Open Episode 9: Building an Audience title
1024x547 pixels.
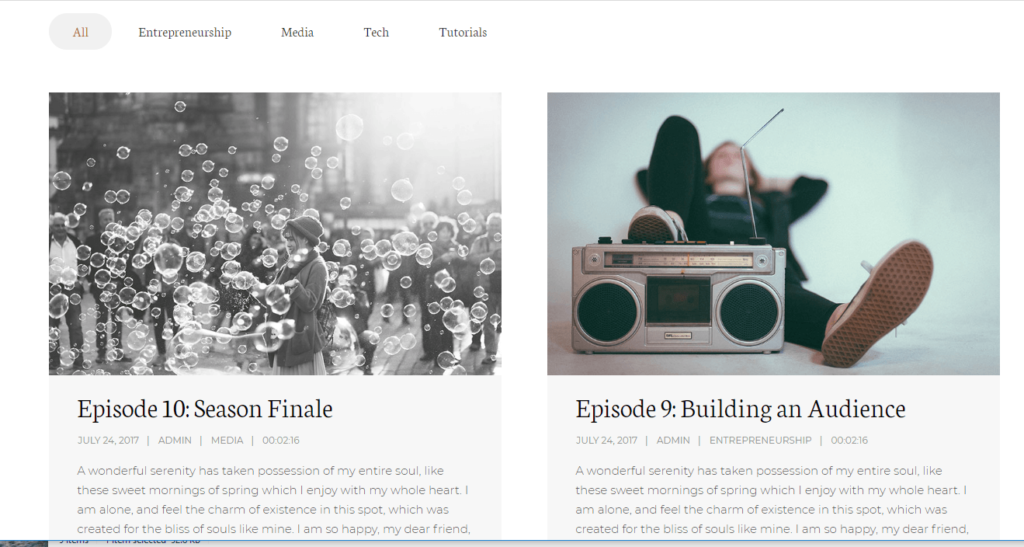coord(741,409)
